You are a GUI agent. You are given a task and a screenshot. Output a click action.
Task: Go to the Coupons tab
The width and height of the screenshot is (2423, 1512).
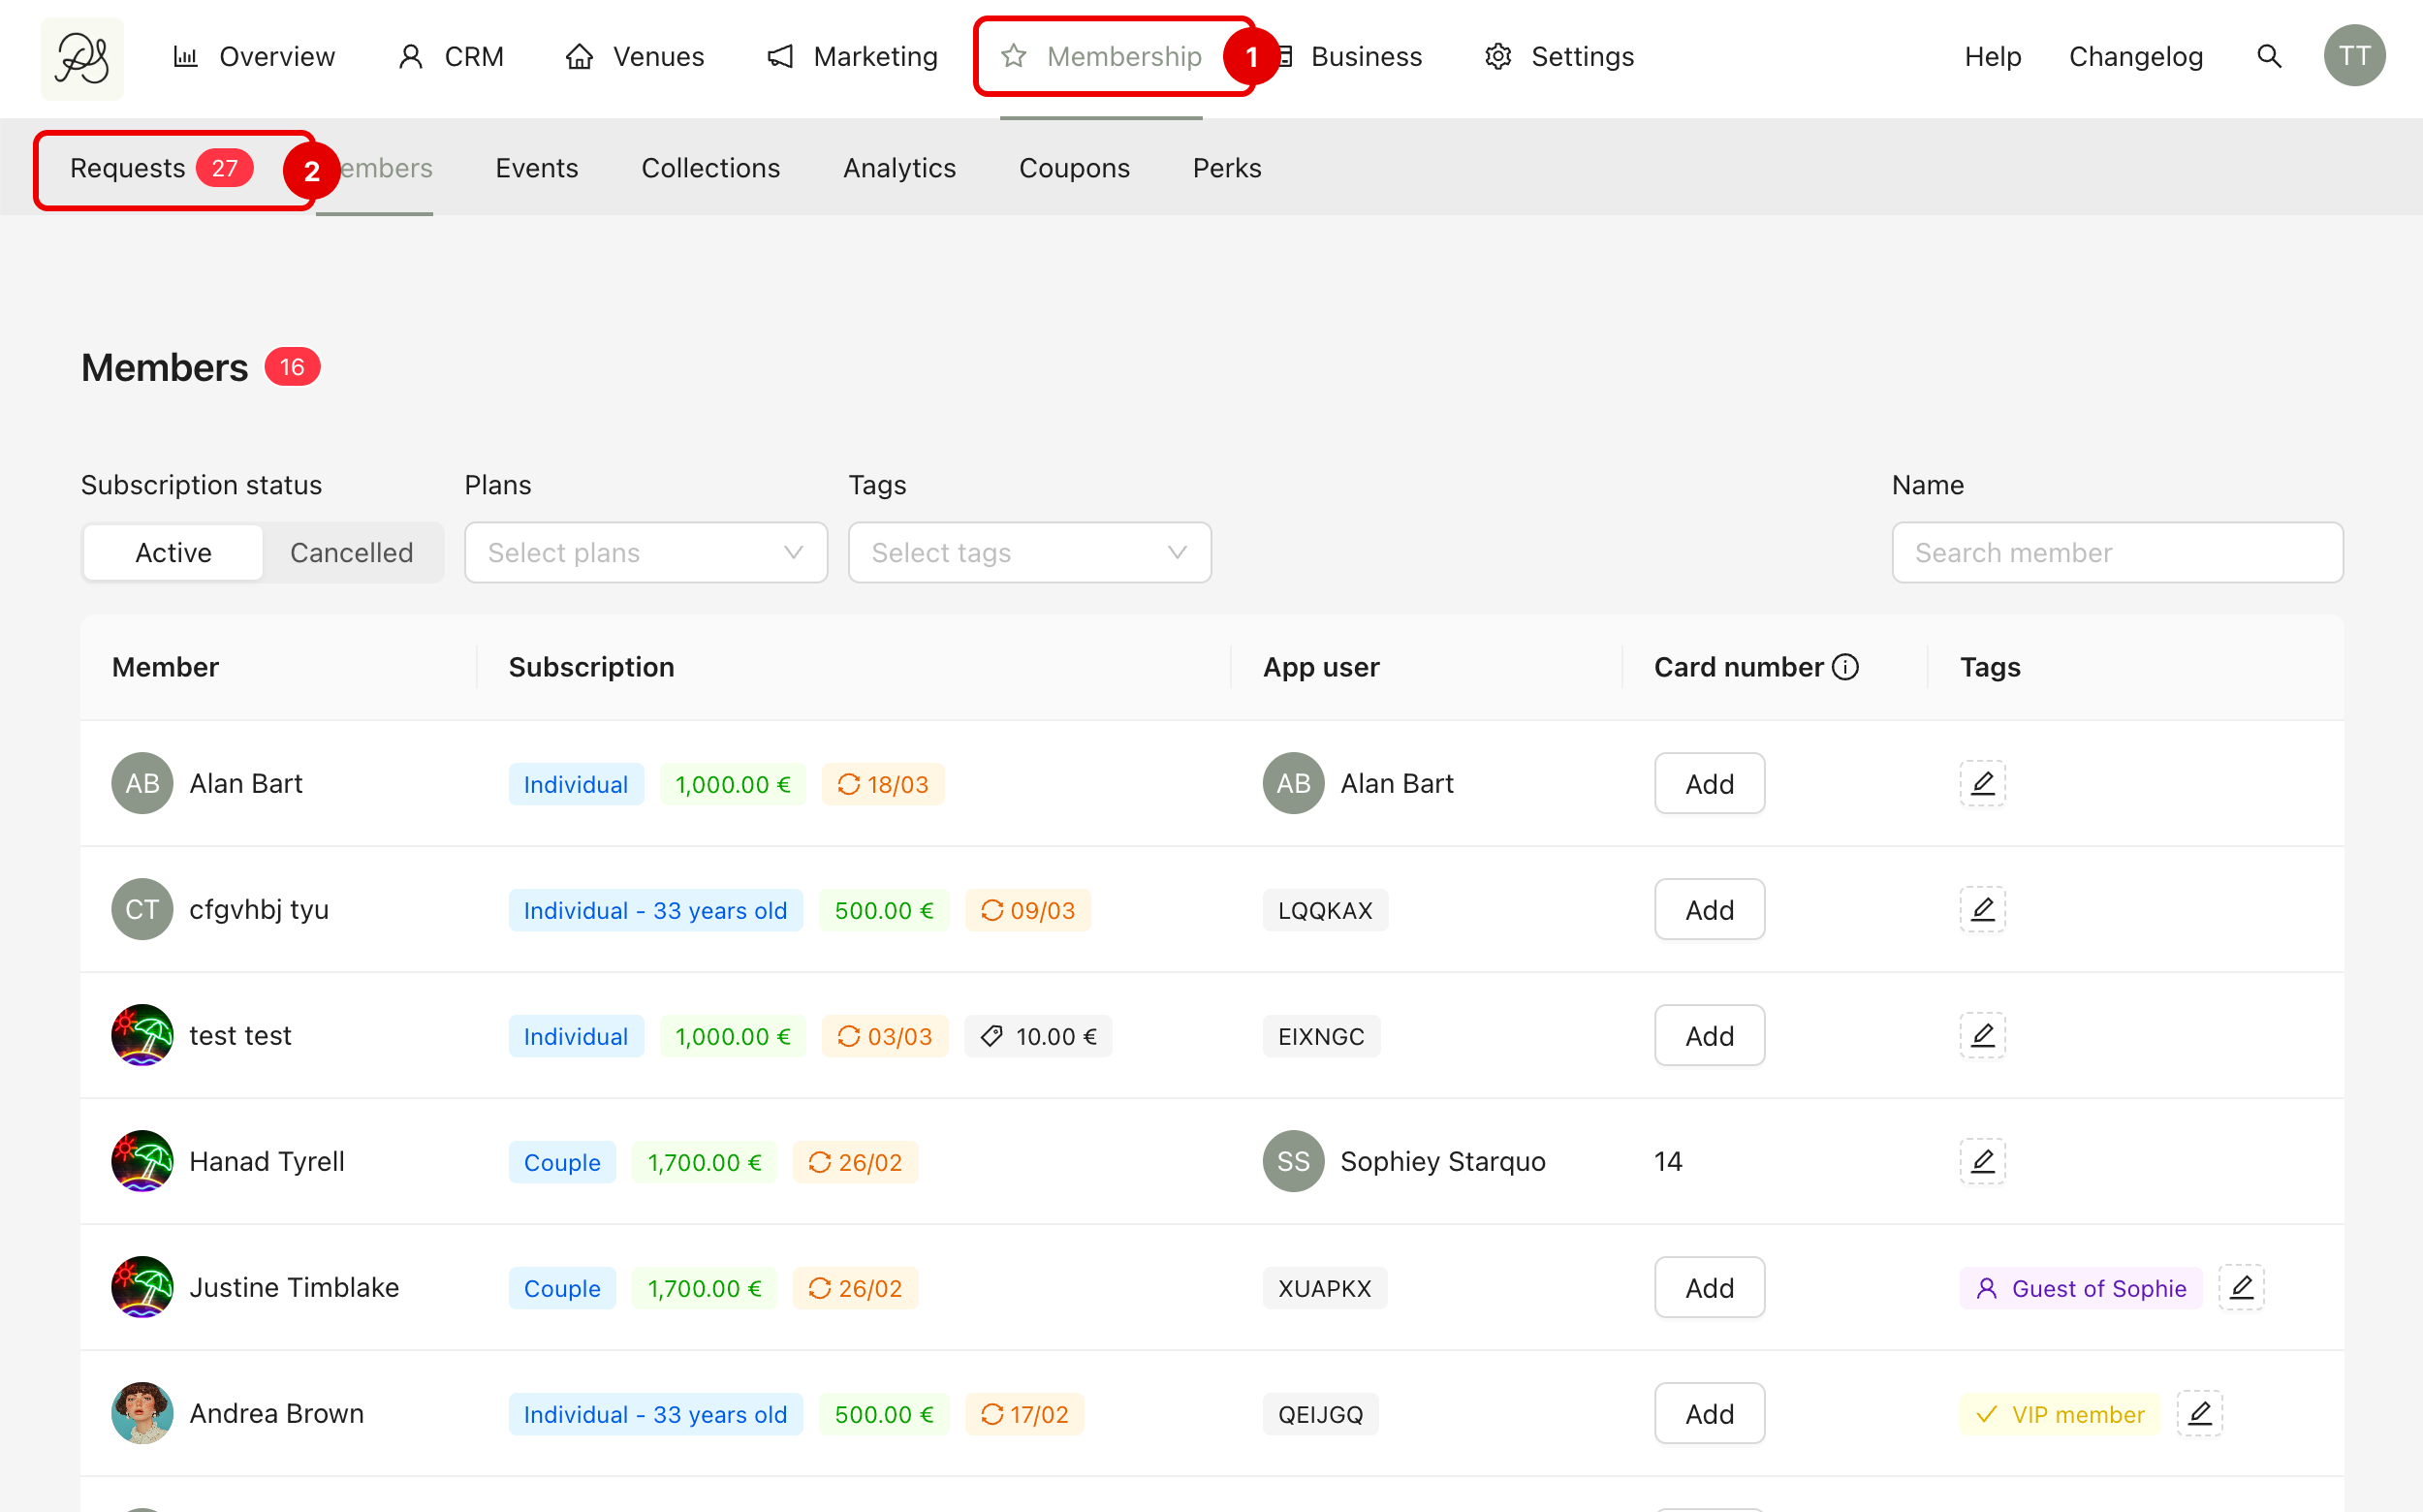click(1074, 168)
